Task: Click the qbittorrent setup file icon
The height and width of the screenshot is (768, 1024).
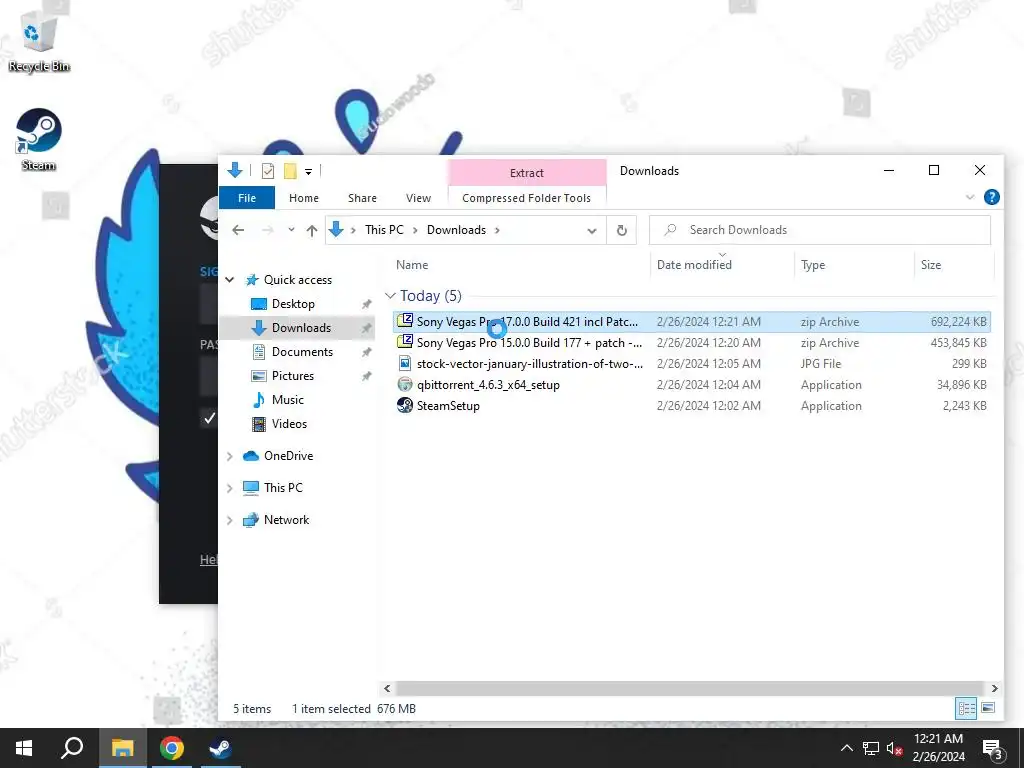Action: (405, 385)
